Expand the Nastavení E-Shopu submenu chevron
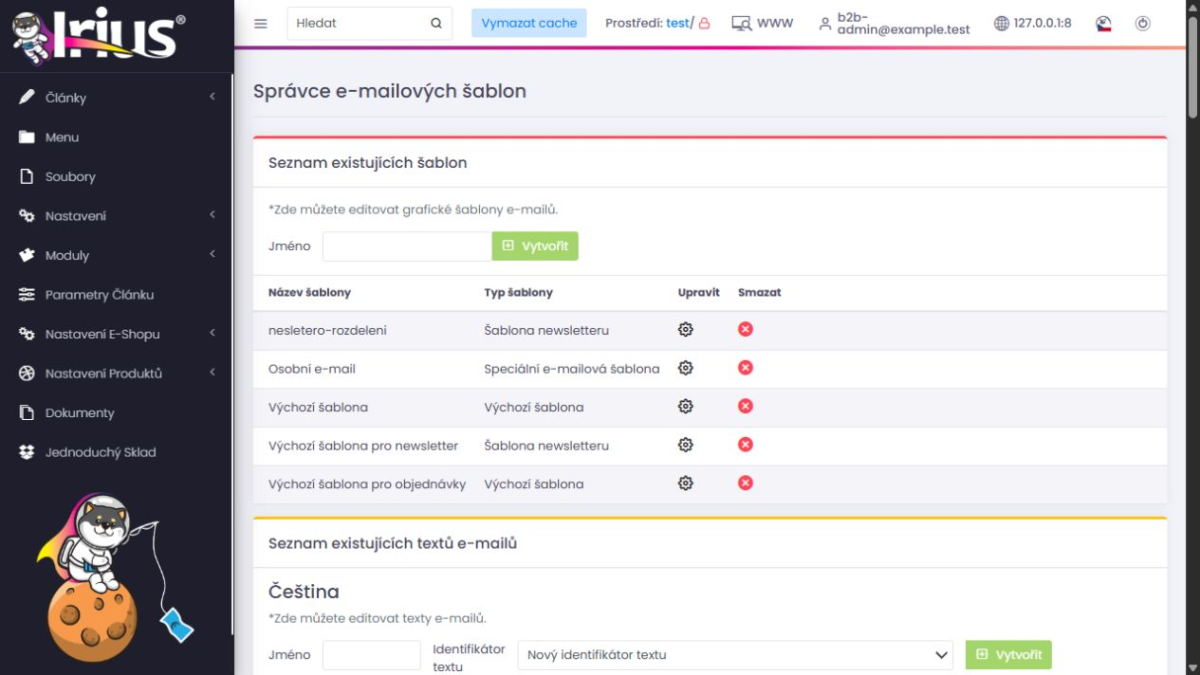This screenshot has width=1200, height=675. click(212, 333)
